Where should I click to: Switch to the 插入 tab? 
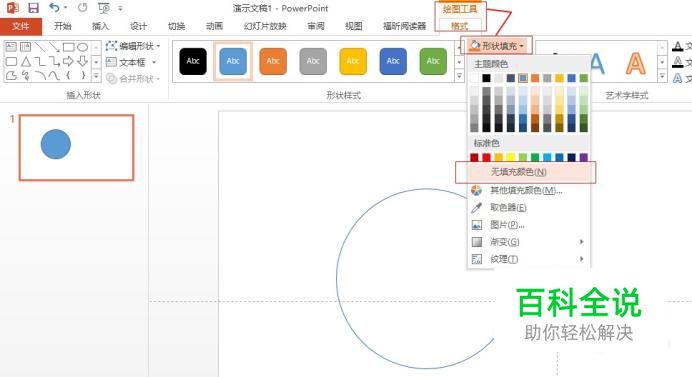coord(100,26)
